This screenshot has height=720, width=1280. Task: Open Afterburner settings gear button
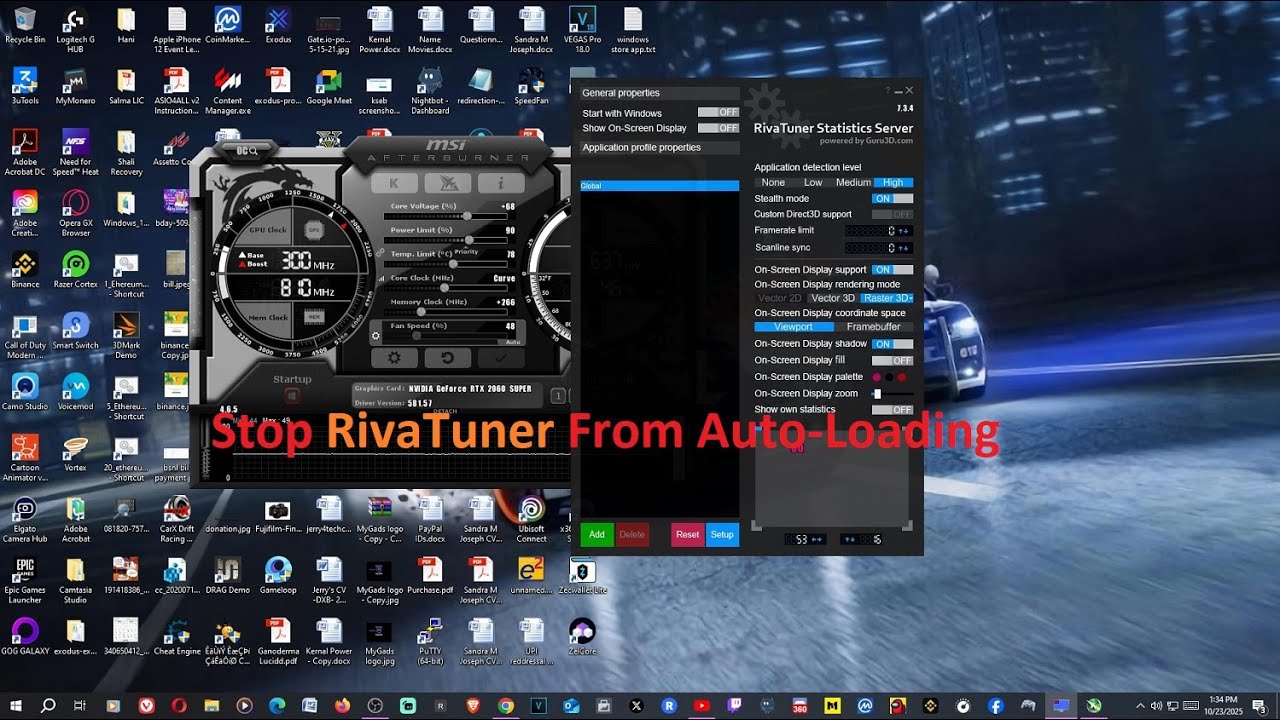(394, 358)
